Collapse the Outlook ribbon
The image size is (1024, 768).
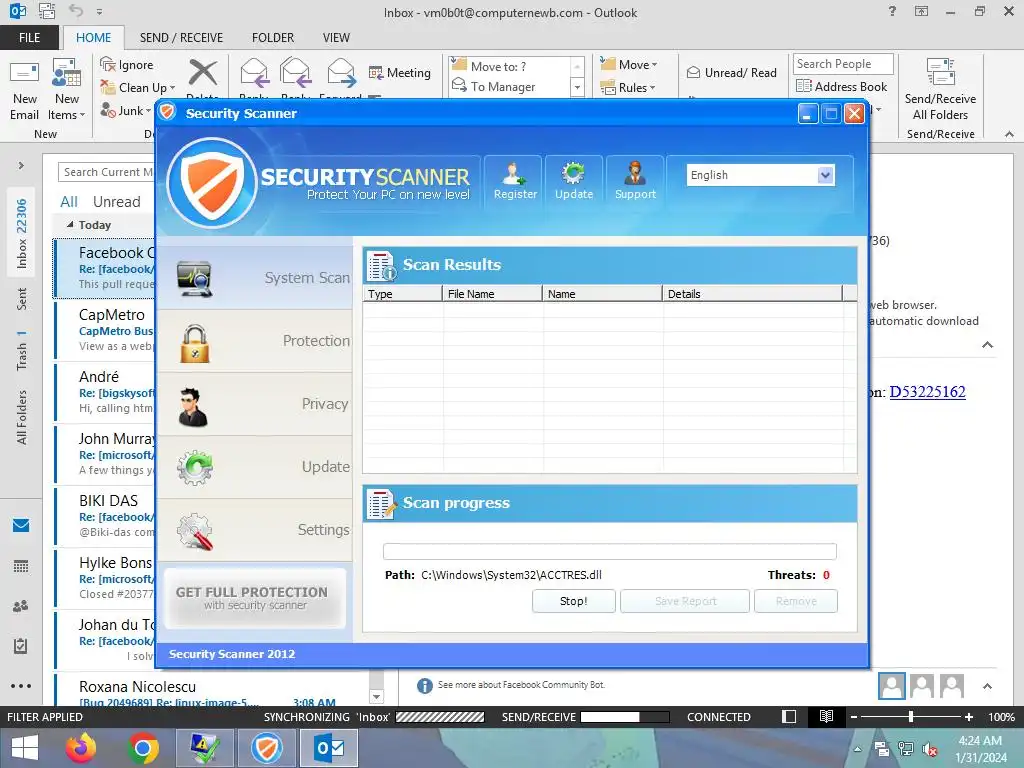[x=1009, y=134]
